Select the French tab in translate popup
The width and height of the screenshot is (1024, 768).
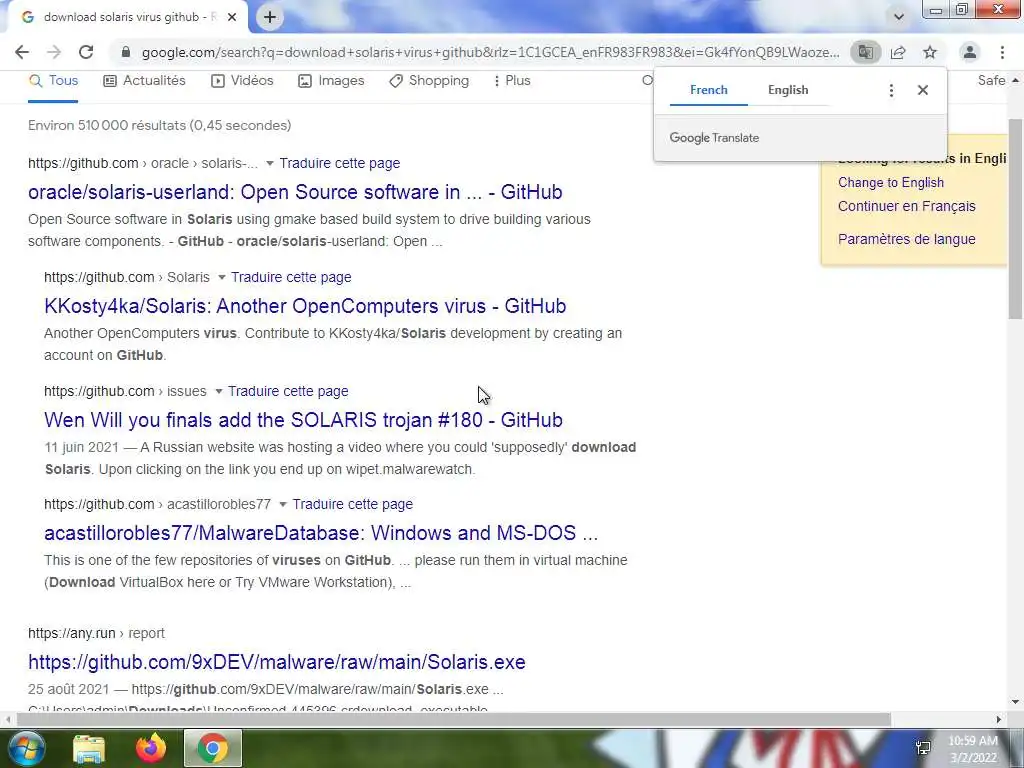coord(709,90)
